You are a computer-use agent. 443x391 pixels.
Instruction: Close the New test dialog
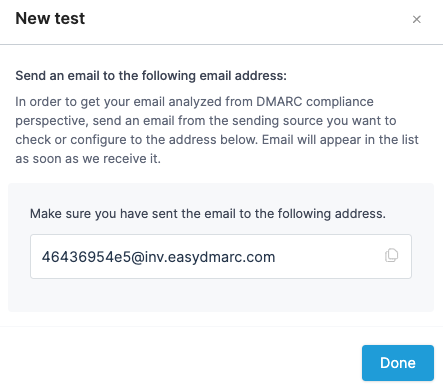coord(416,19)
